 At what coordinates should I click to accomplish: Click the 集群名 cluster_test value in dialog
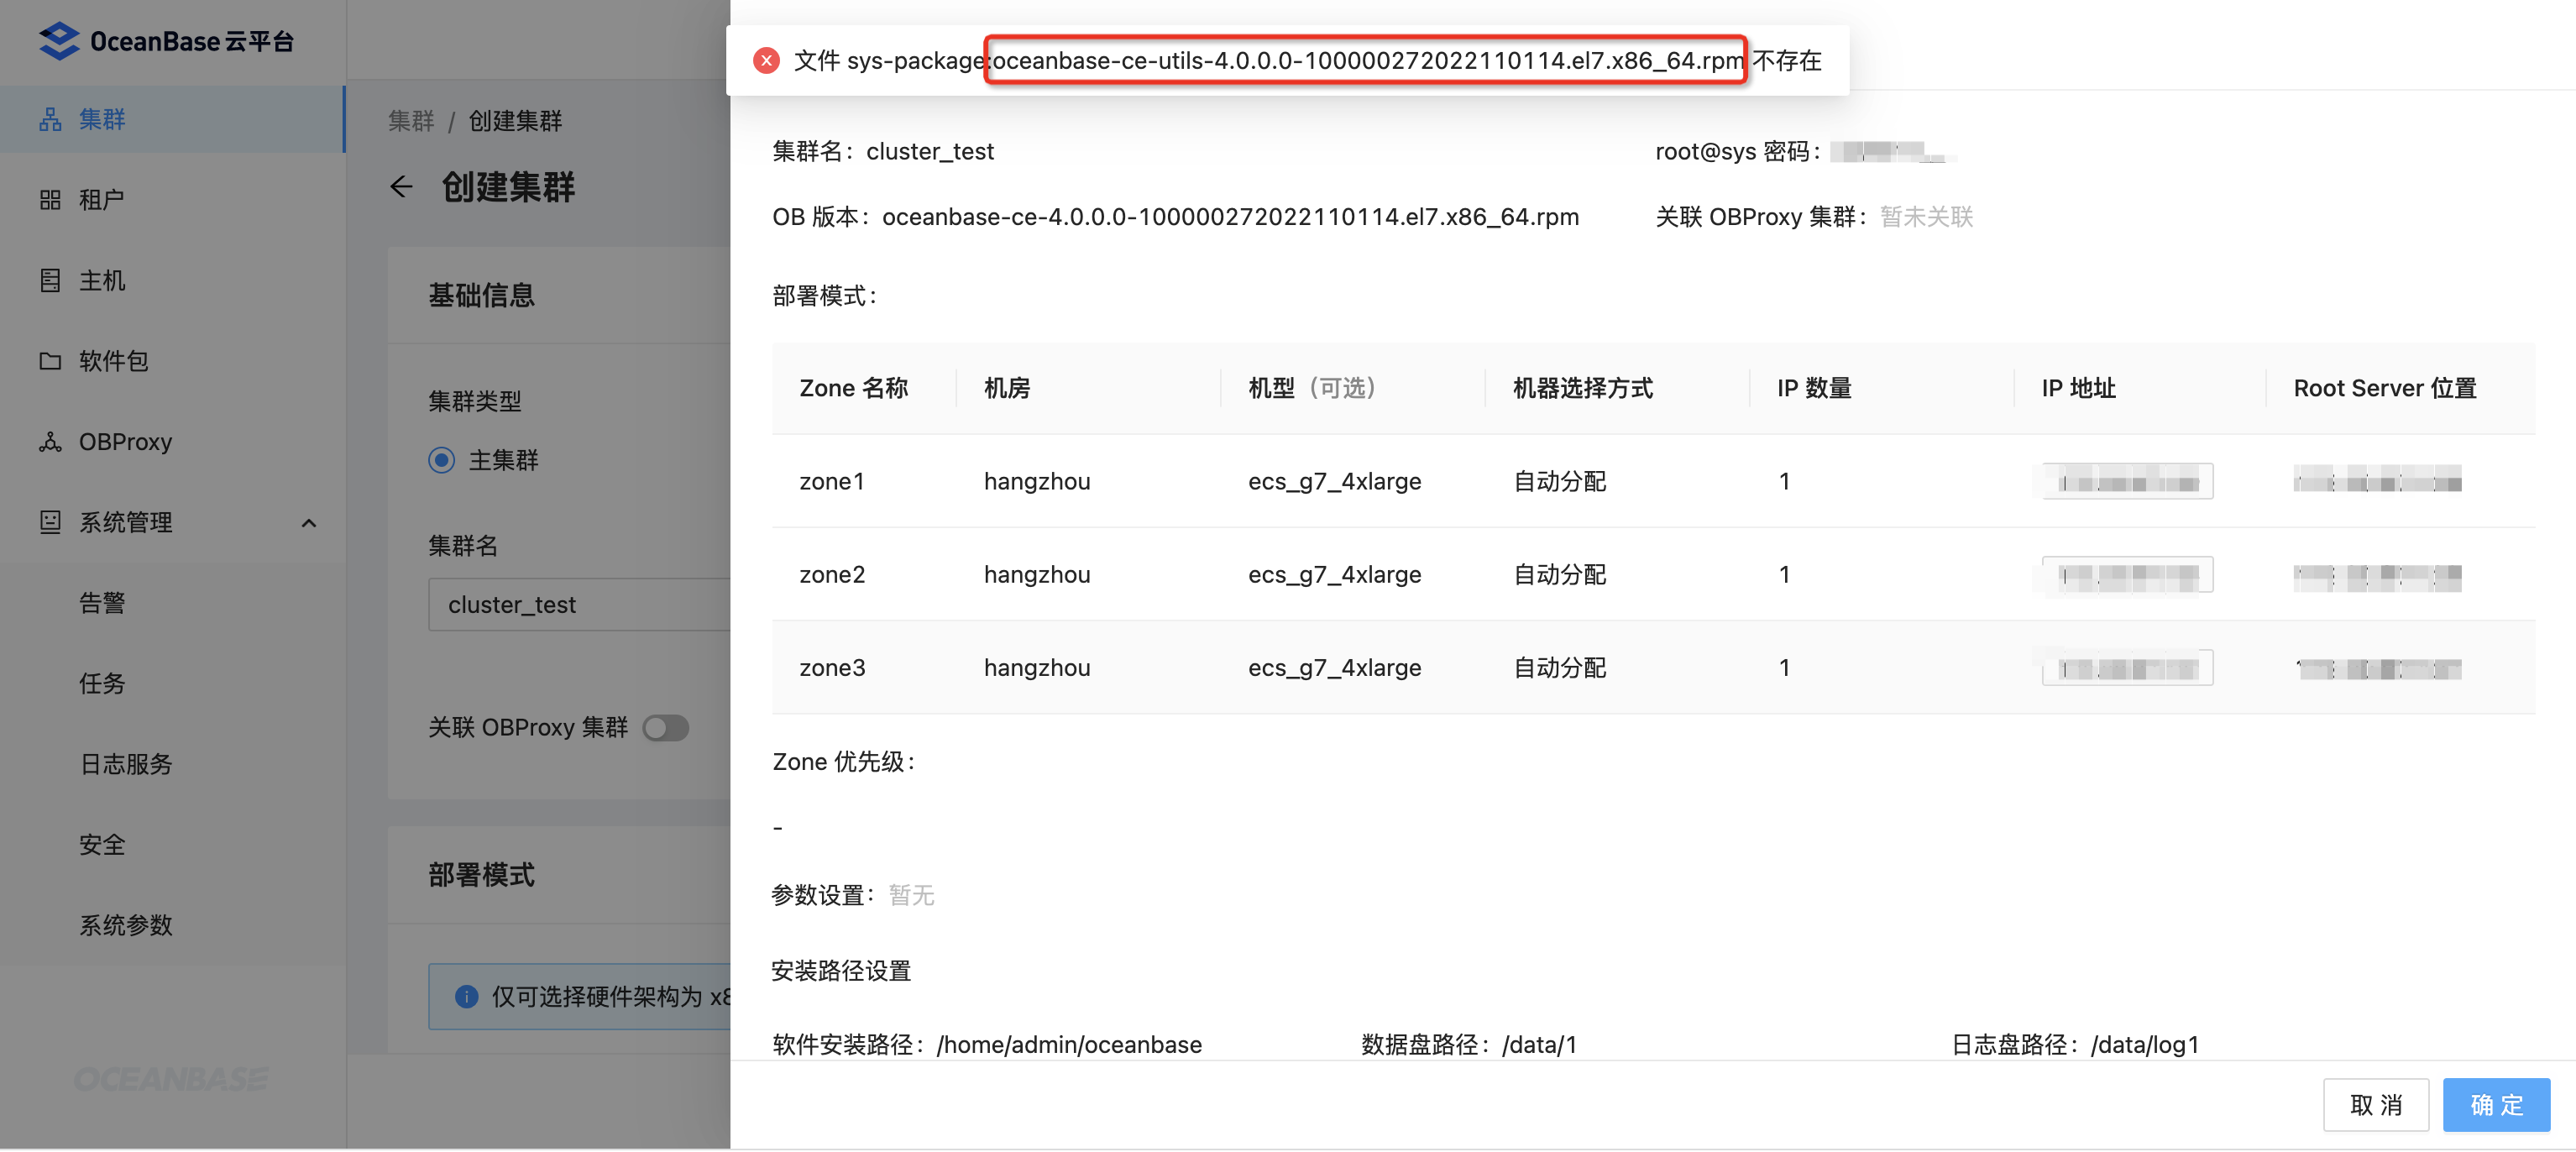(x=929, y=151)
